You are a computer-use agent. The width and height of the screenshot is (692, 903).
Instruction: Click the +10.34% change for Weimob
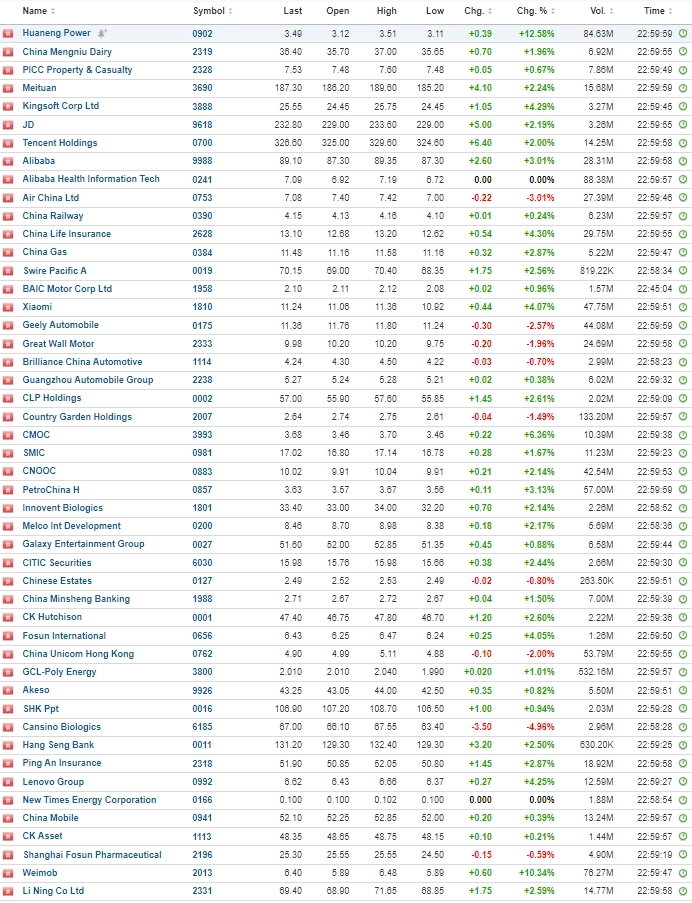point(537,872)
